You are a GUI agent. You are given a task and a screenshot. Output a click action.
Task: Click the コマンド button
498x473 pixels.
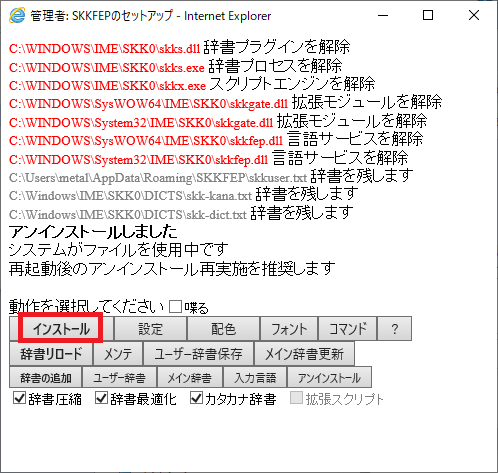348,329
